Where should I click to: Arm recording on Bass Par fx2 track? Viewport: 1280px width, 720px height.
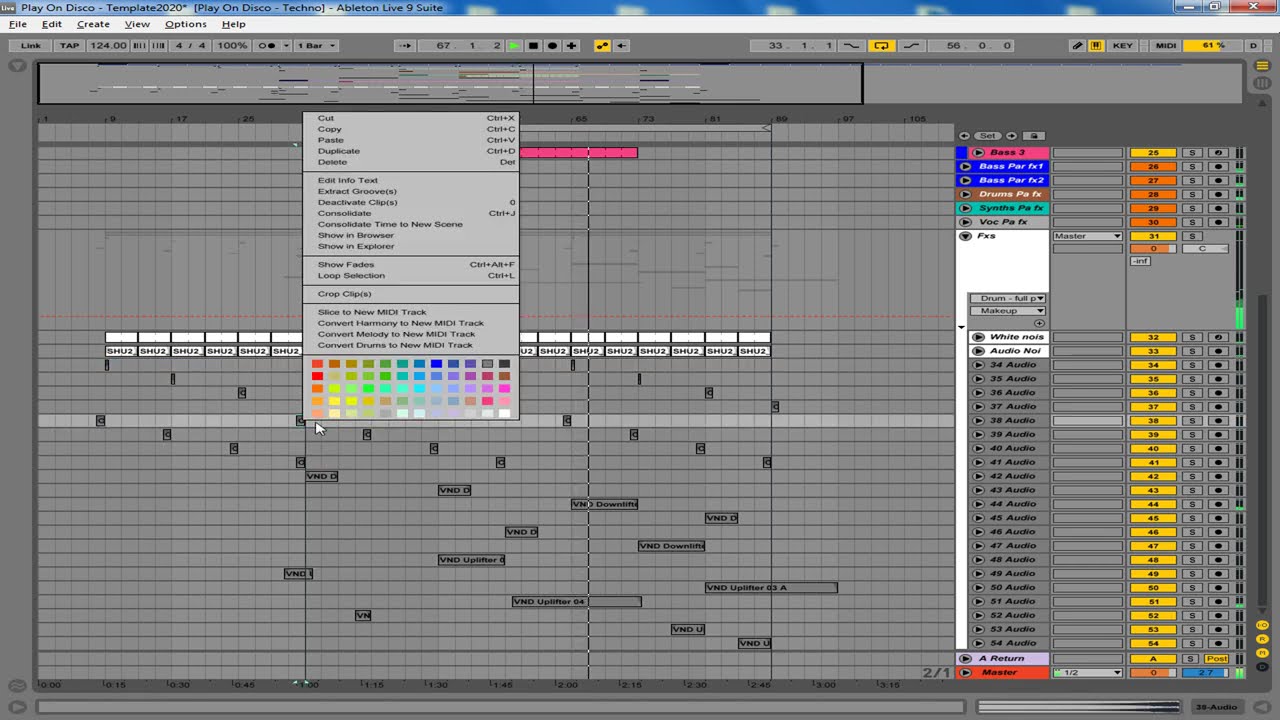1218,180
